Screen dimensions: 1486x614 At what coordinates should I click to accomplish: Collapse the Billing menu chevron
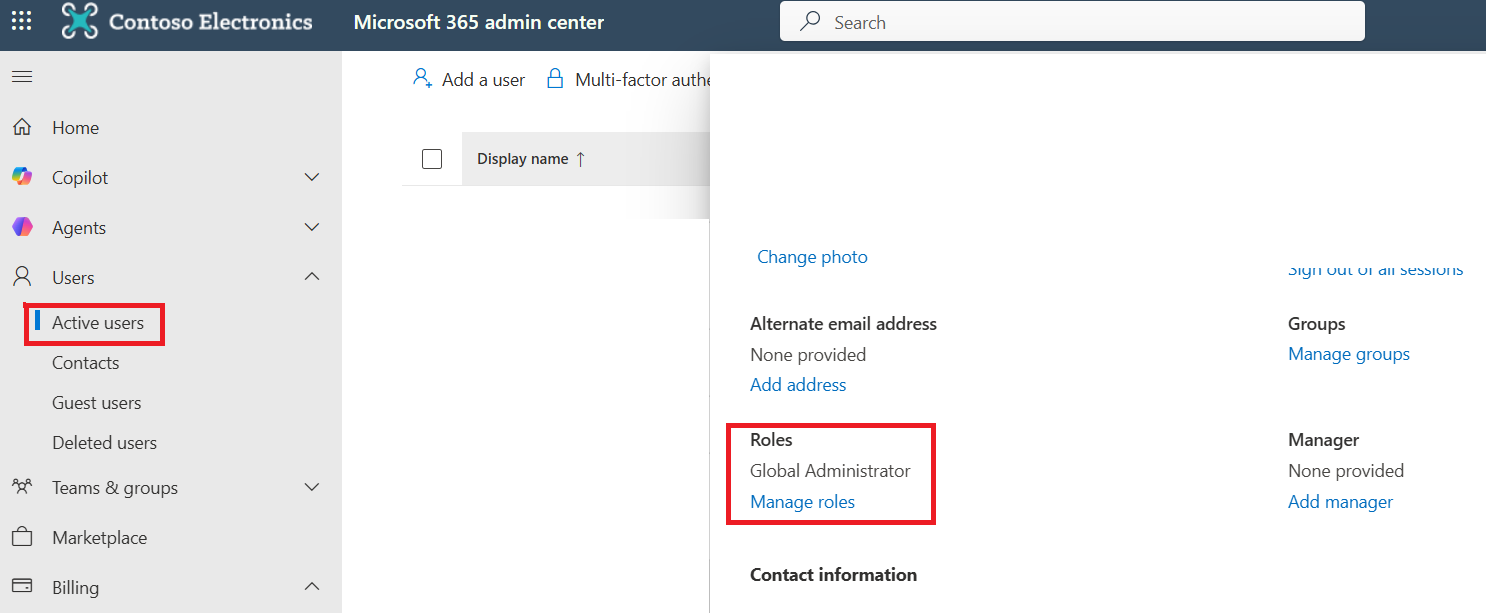312,586
